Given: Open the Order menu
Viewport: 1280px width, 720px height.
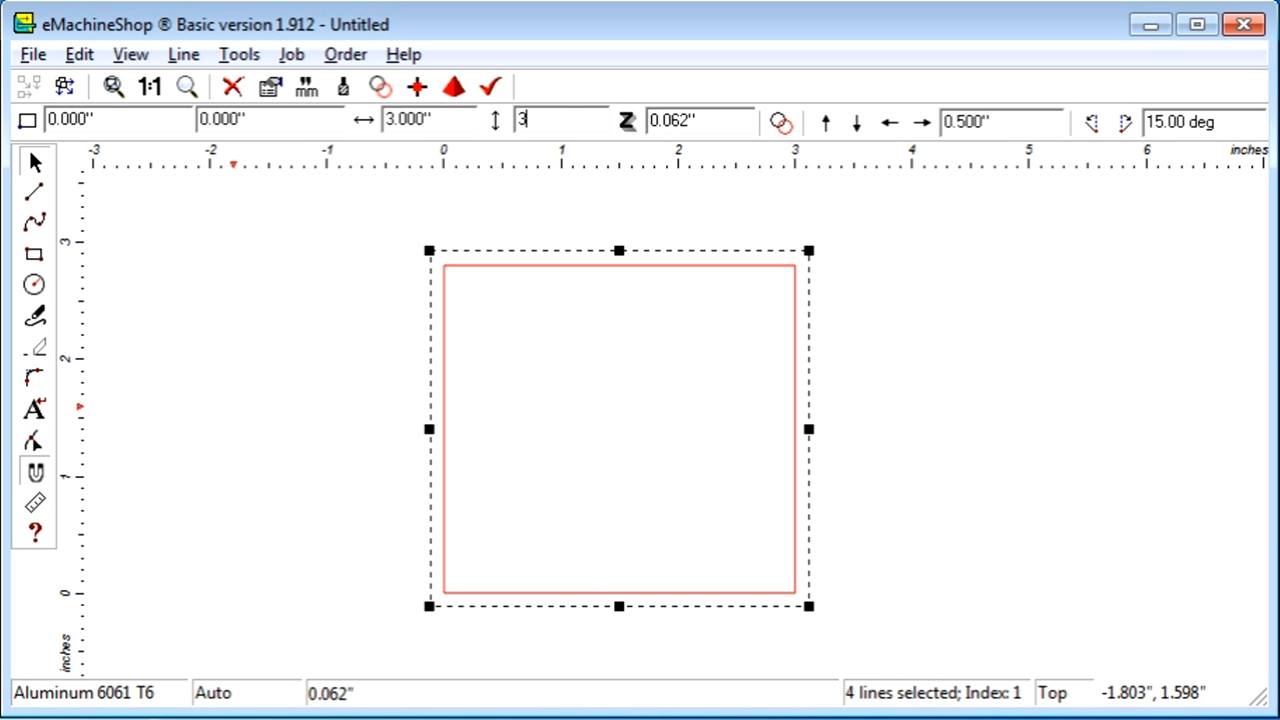Looking at the screenshot, I should click(345, 55).
